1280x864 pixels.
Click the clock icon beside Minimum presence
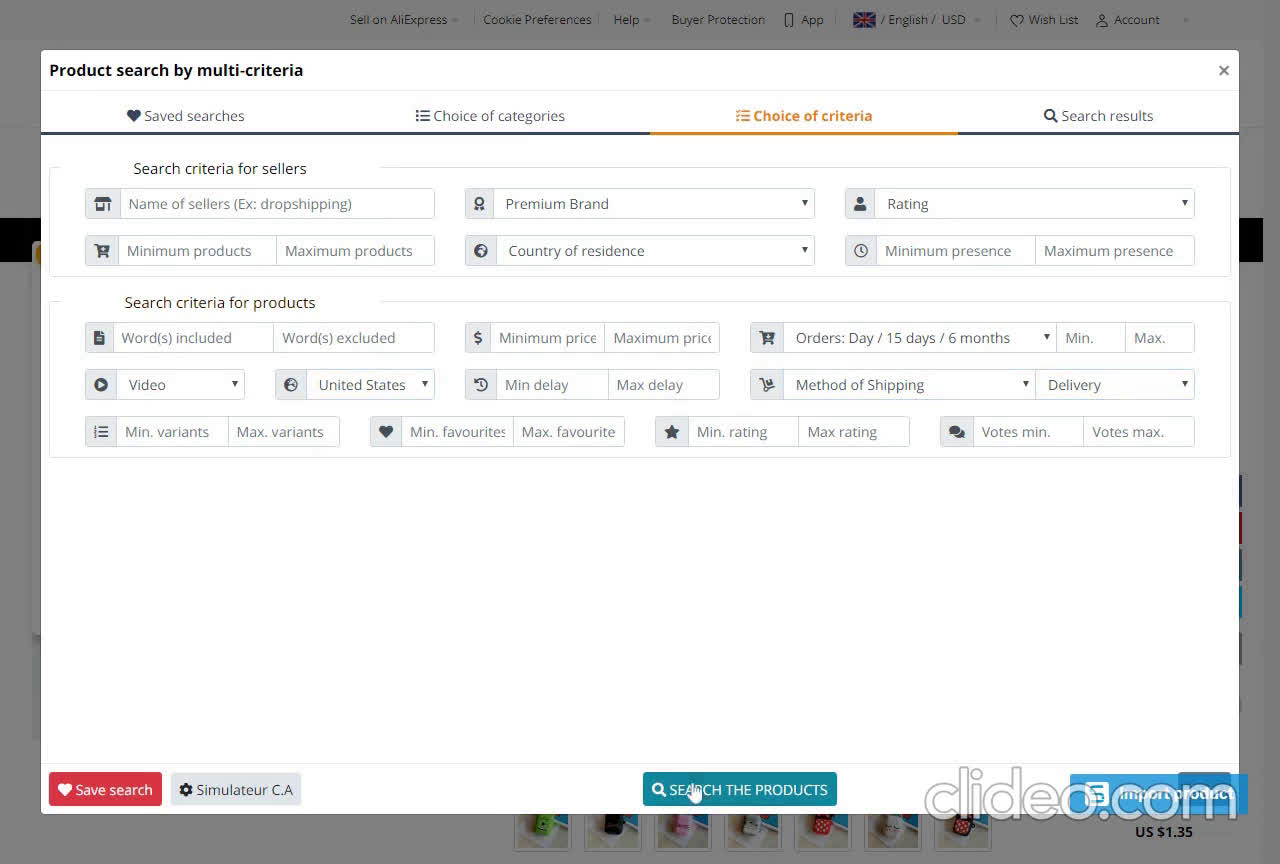(861, 250)
